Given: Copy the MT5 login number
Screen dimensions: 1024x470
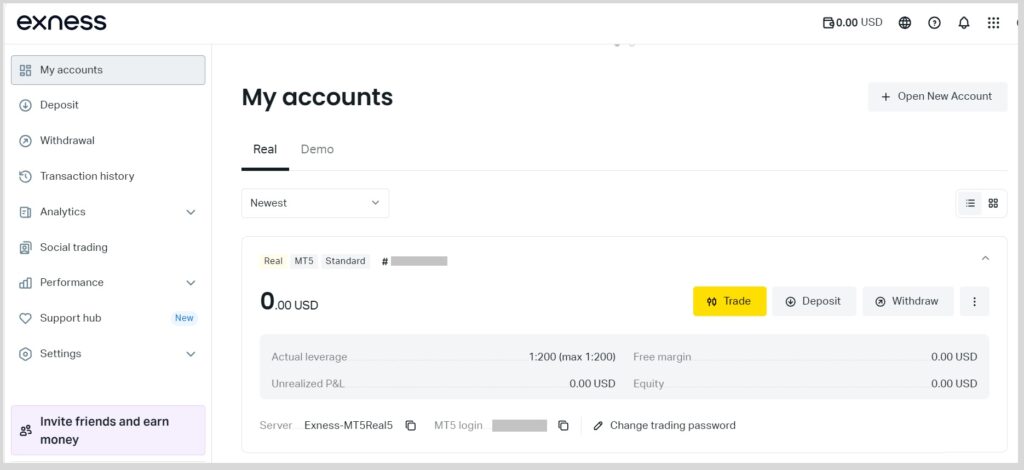Looking at the screenshot, I should tap(563, 426).
